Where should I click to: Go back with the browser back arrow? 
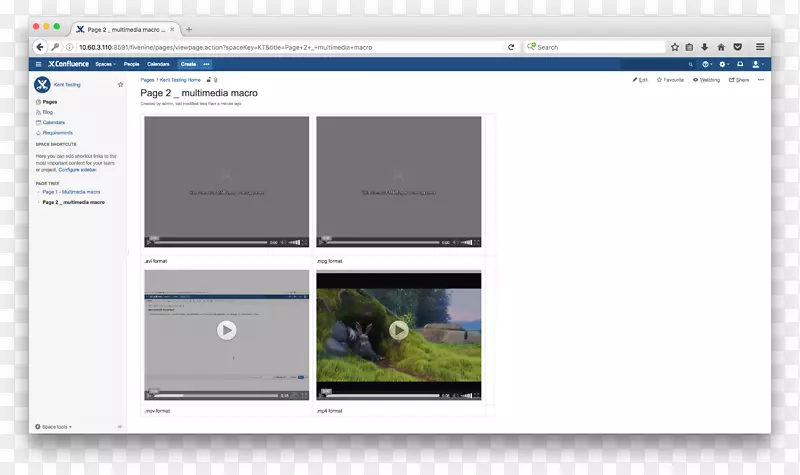click(x=41, y=47)
